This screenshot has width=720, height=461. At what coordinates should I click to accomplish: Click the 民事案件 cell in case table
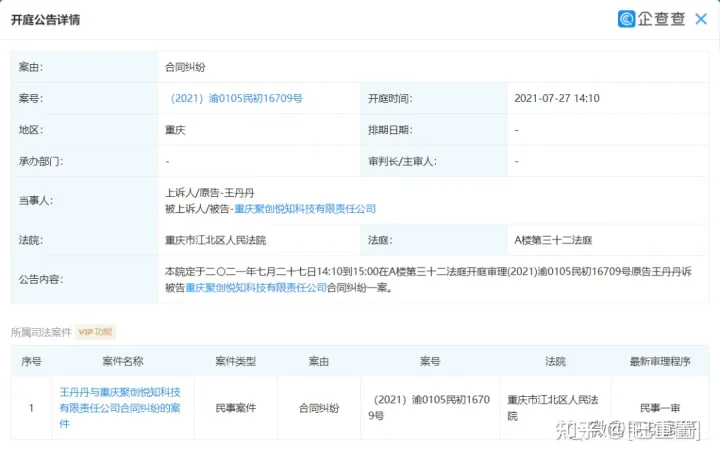tap(236, 408)
